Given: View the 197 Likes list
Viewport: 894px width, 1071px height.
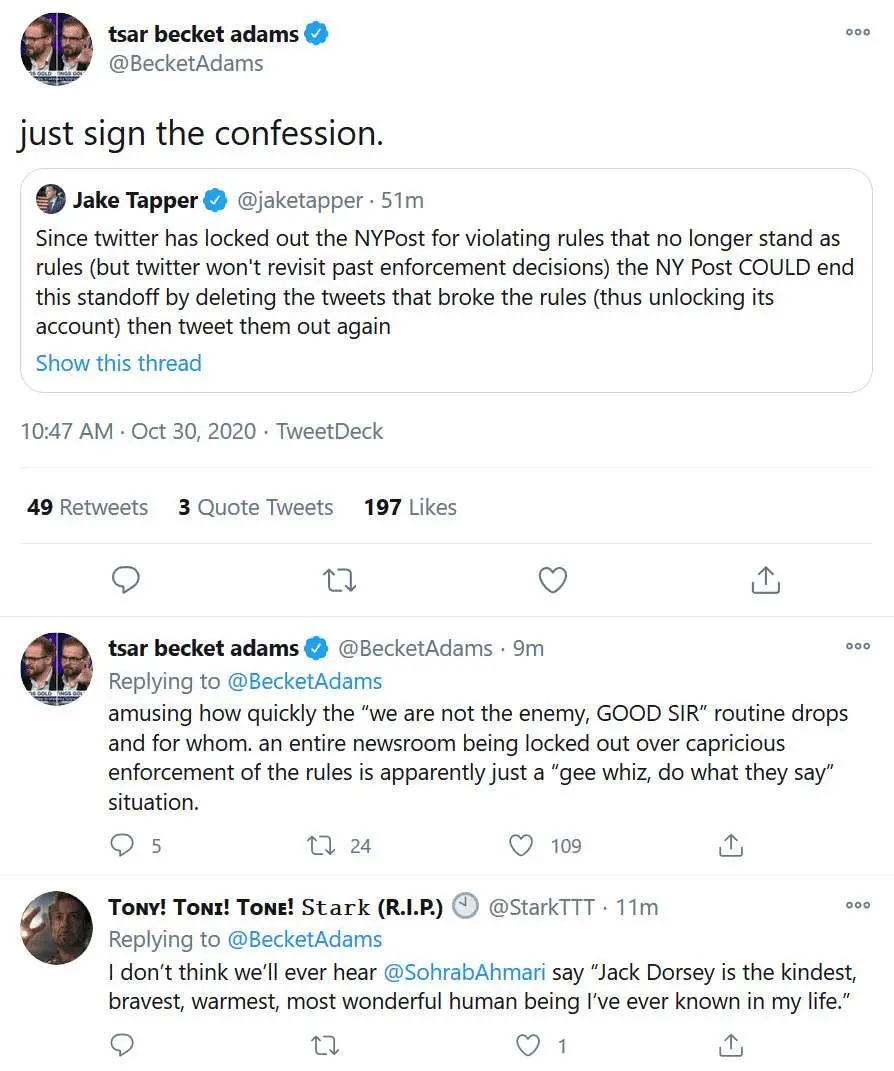Looking at the screenshot, I should click(x=410, y=507).
